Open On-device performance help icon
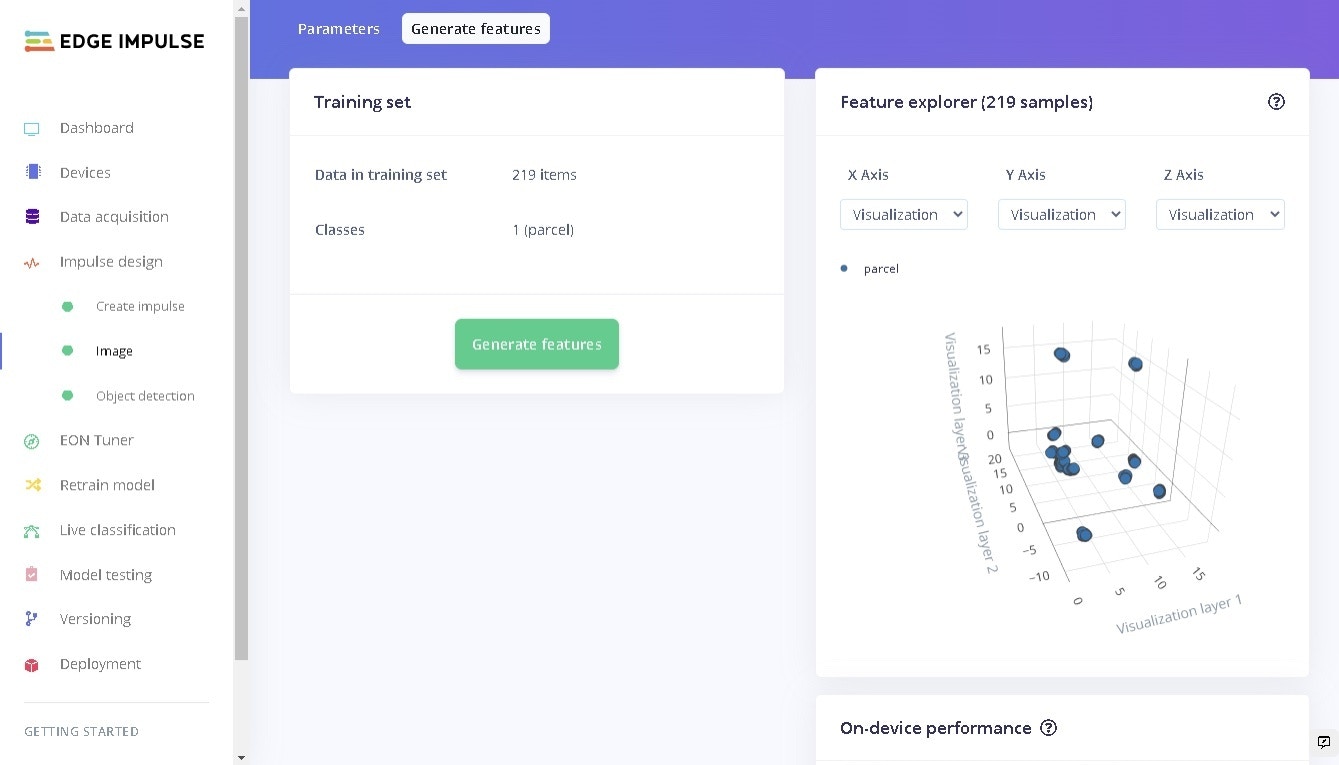Image resolution: width=1339 pixels, height=765 pixels. 1048,728
